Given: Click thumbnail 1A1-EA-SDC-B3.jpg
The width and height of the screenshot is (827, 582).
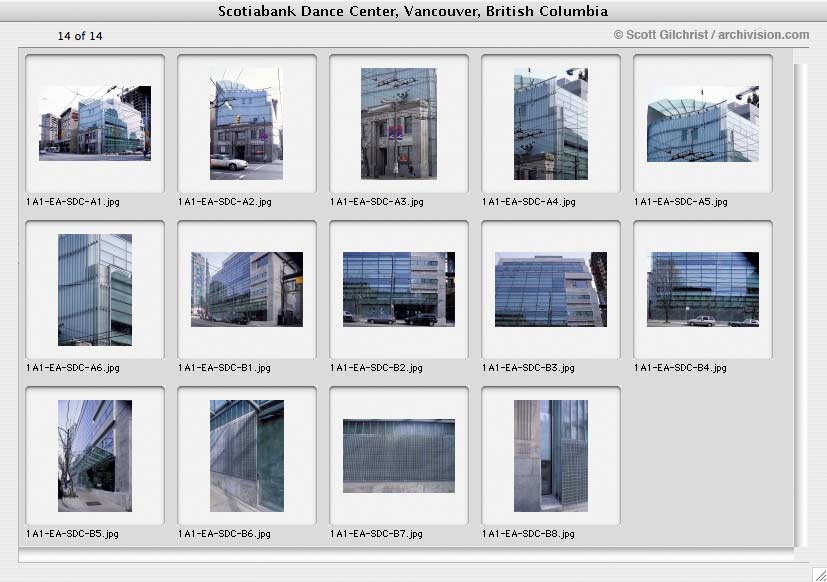Looking at the screenshot, I should tap(551, 289).
